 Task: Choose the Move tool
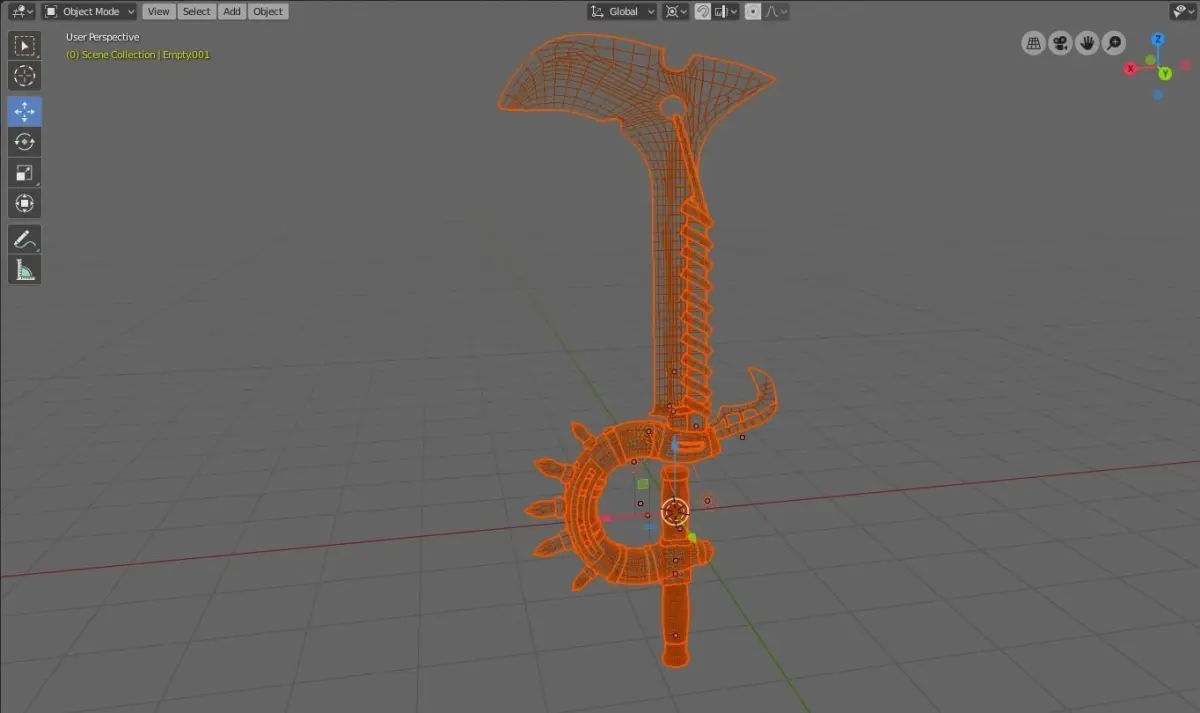coord(24,111)
